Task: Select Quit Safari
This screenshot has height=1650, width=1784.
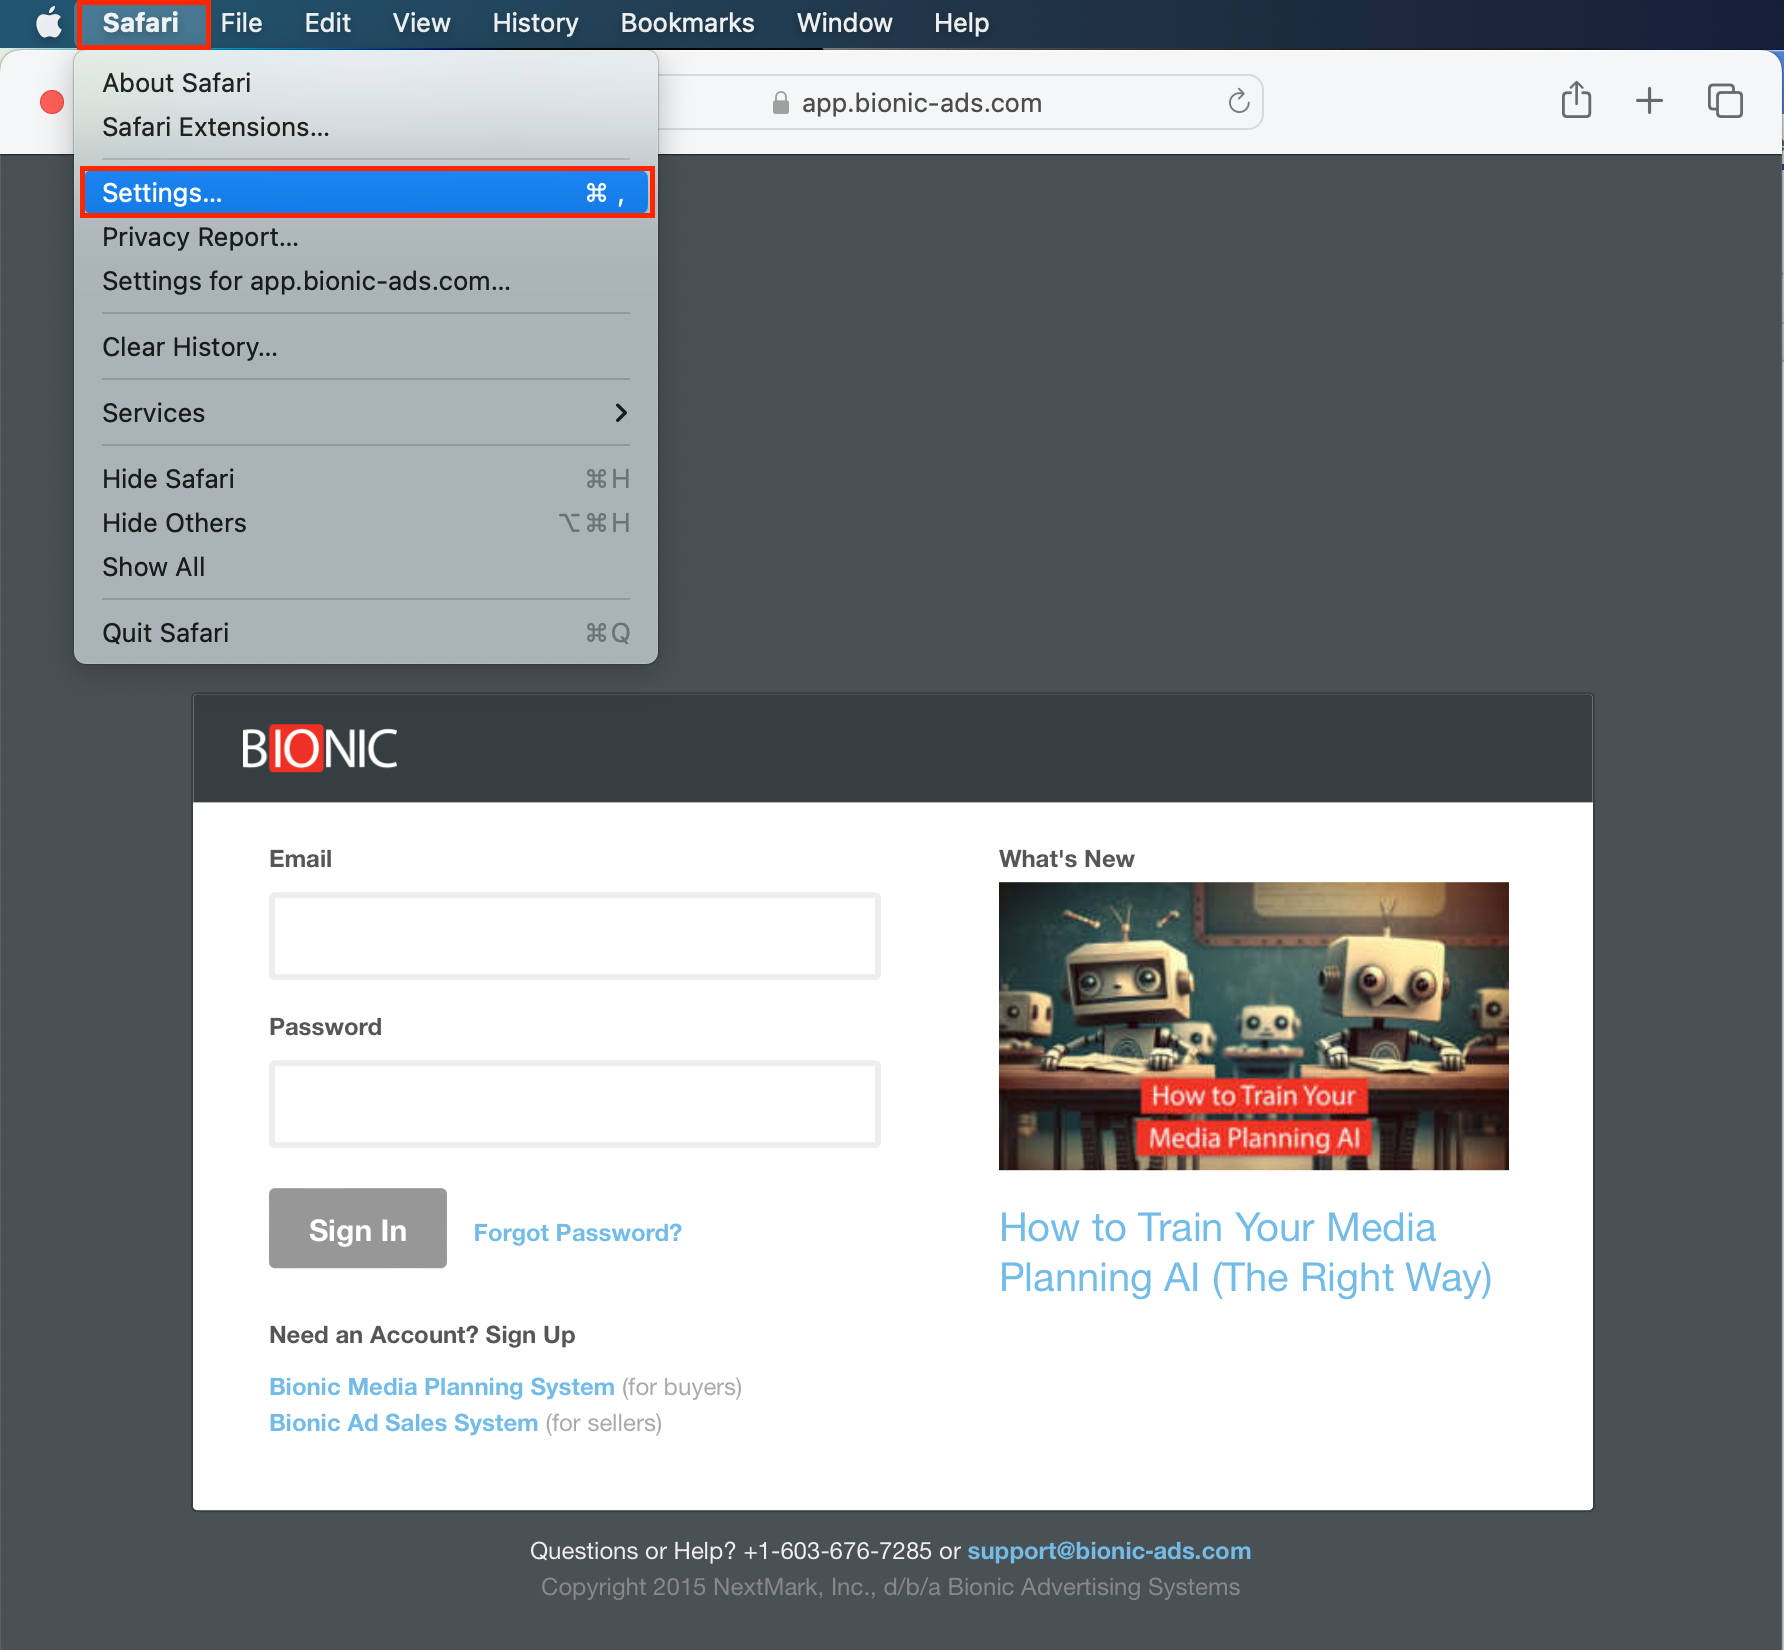Action: [166, 633]
